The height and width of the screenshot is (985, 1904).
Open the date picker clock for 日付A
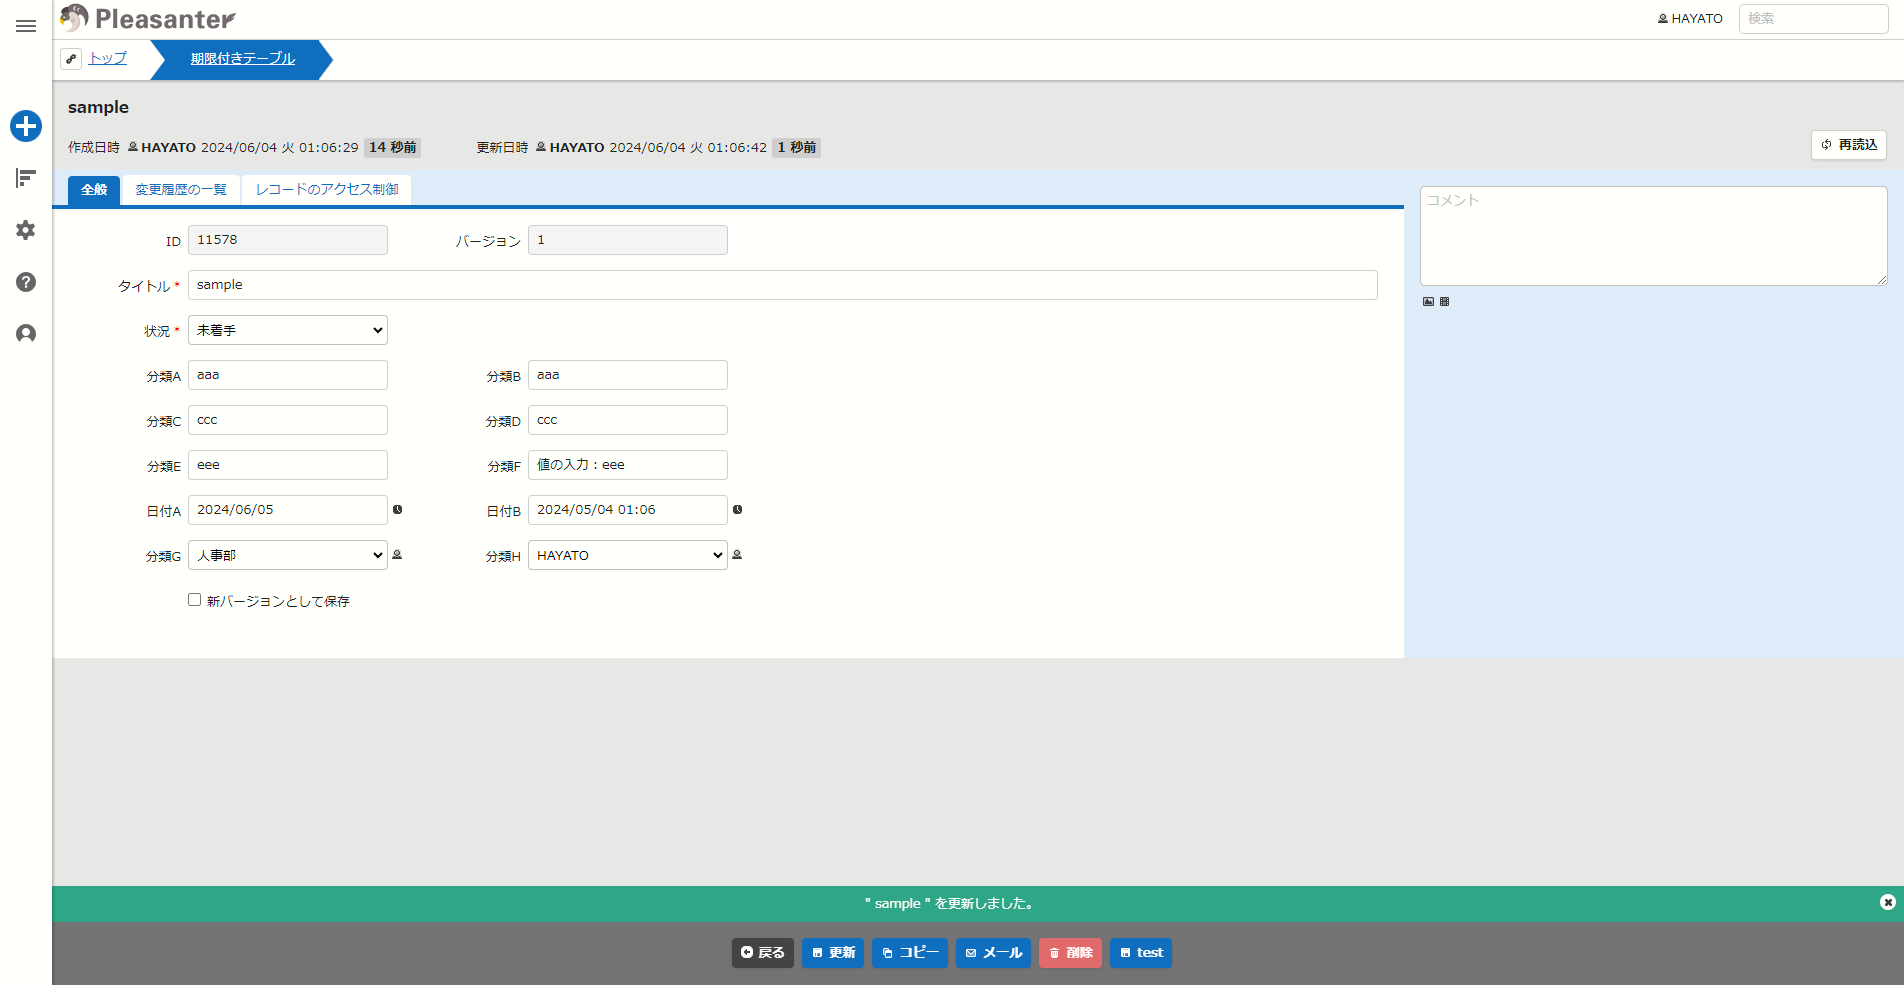[398, 510]
